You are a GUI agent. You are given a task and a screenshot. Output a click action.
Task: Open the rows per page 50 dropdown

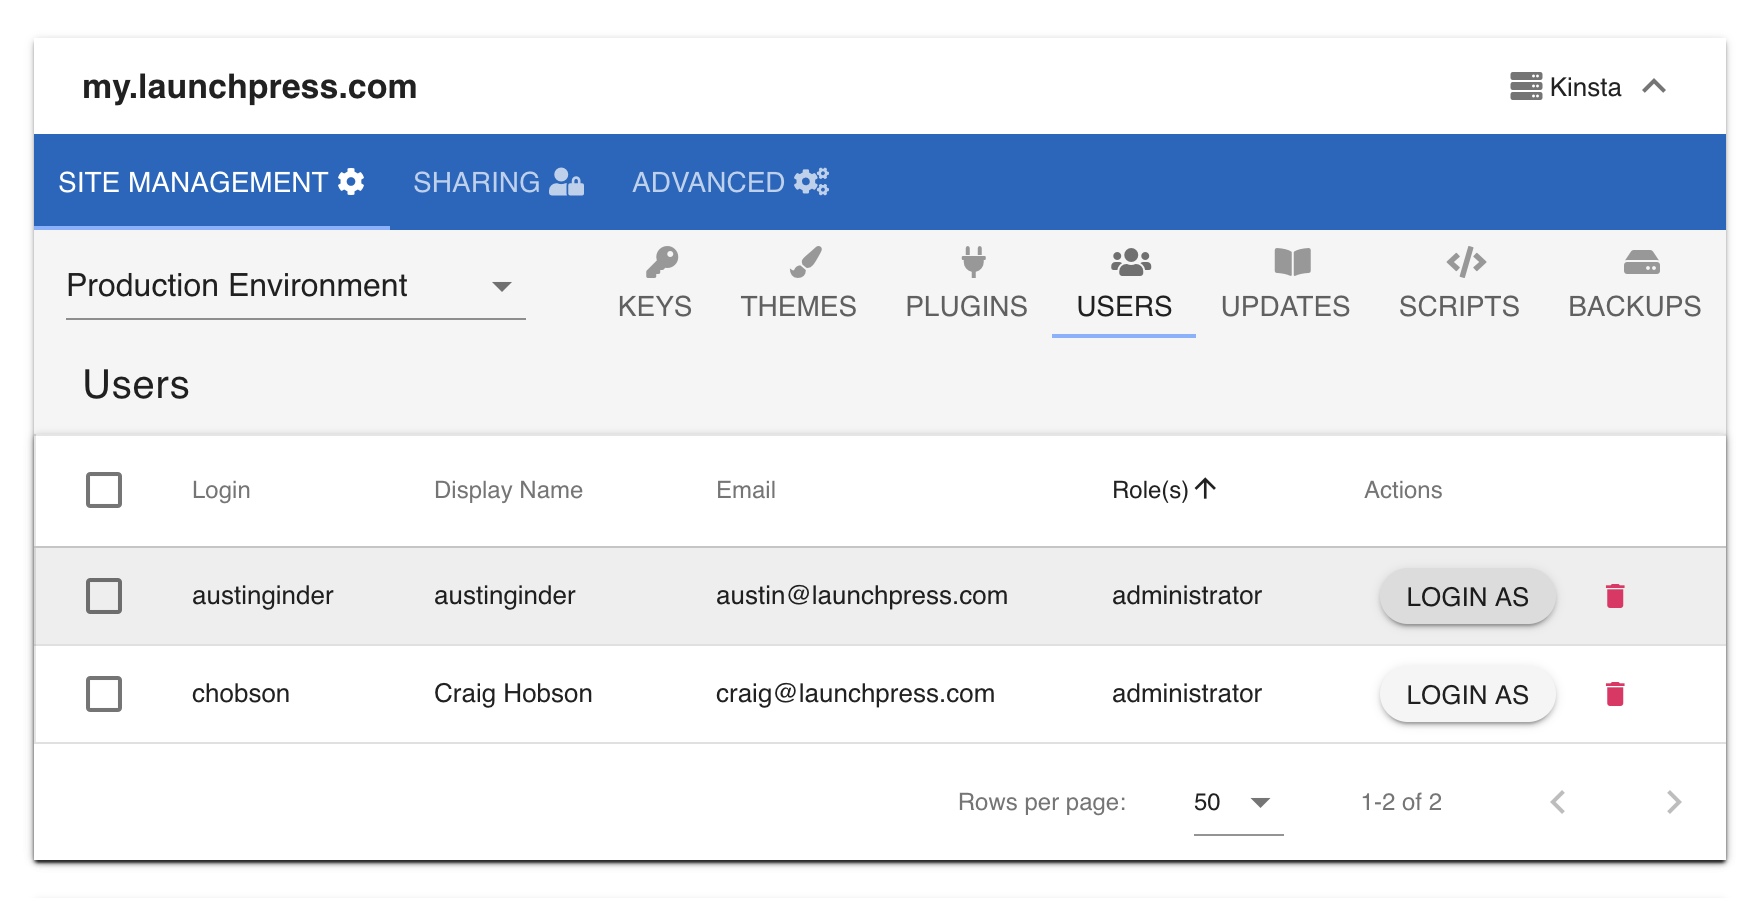(1238, 802)
